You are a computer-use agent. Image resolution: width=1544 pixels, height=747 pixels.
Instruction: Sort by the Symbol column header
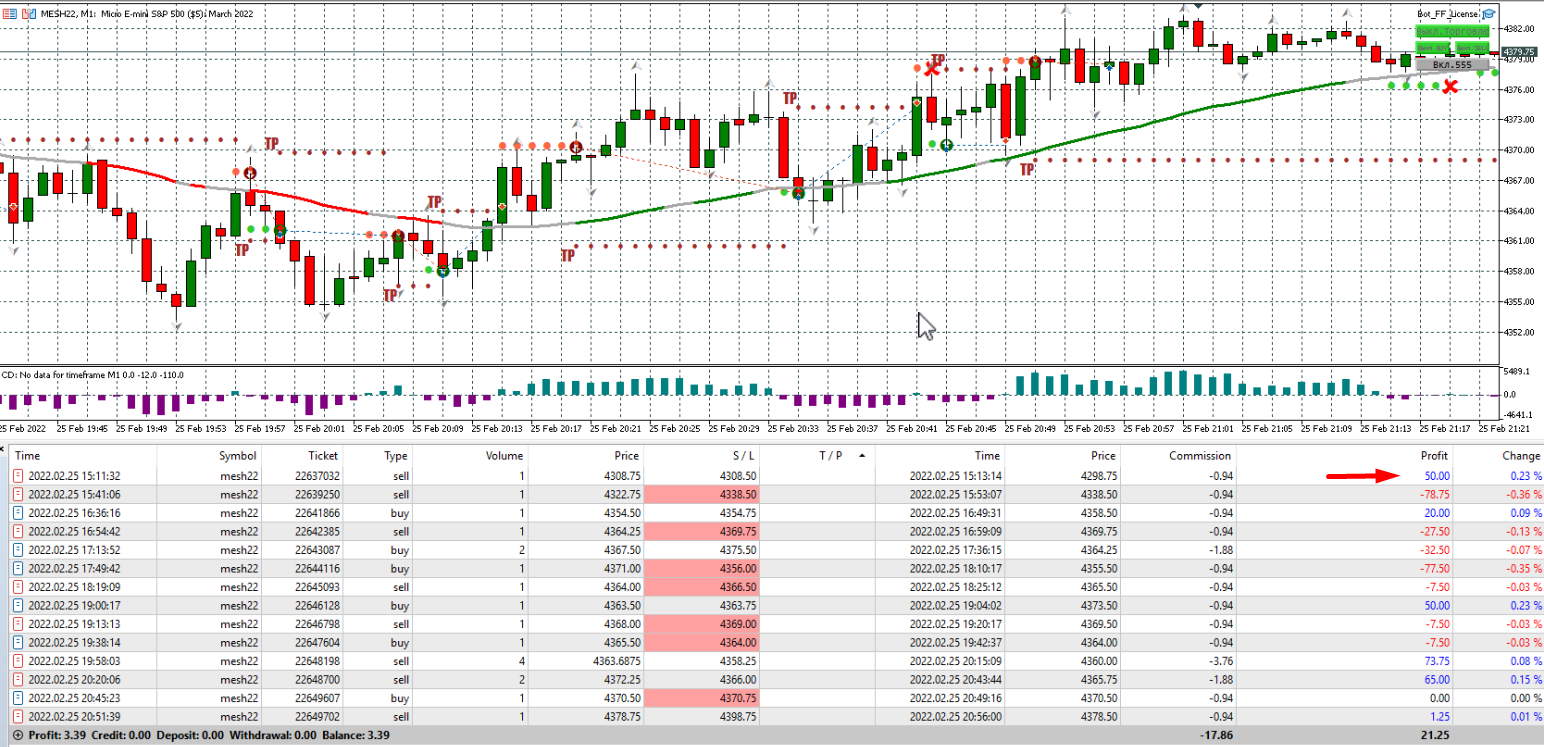tap(238, 456)
